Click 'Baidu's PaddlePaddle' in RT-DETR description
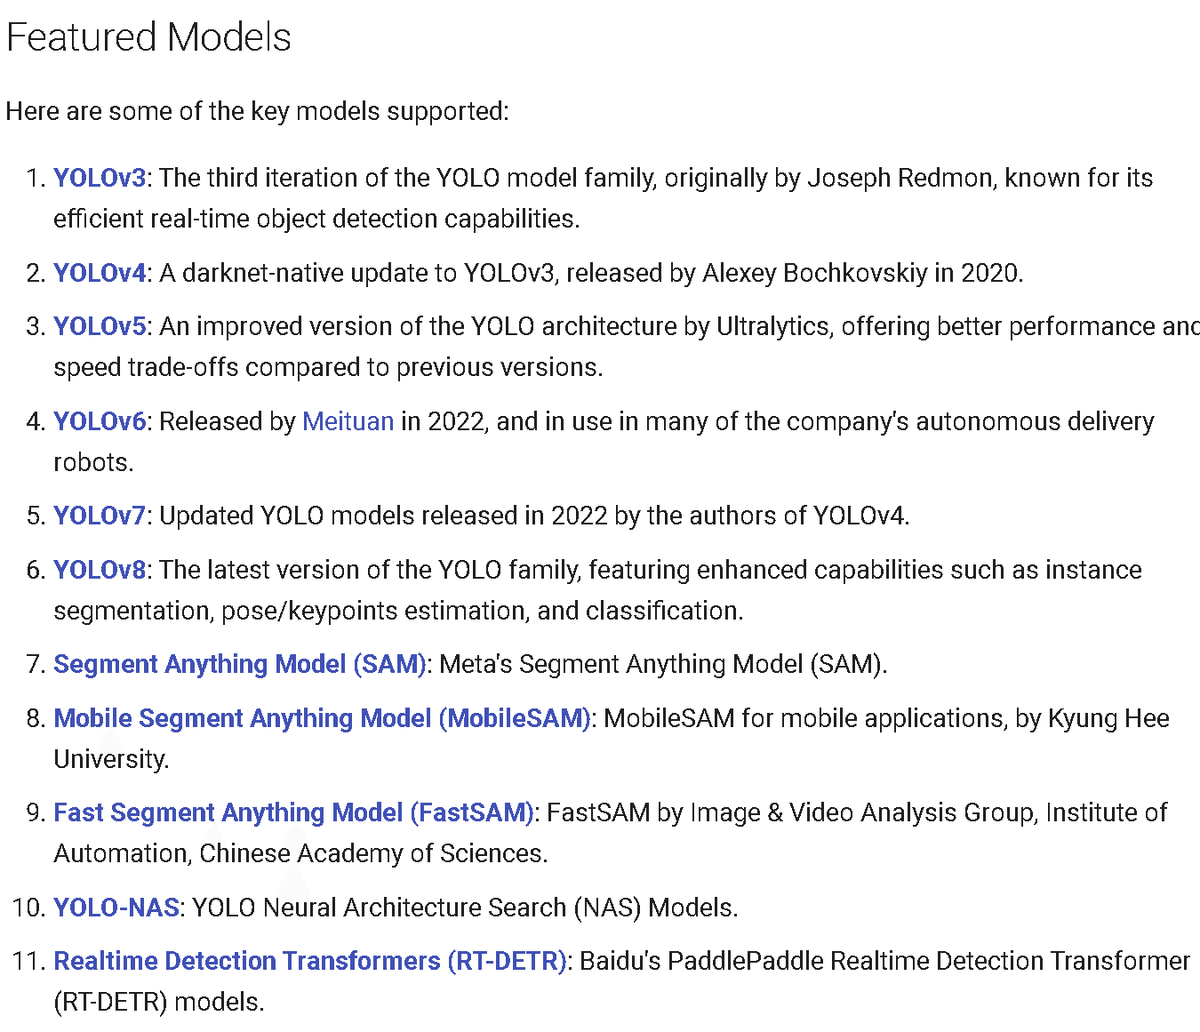This screenshot has width=1200, height=1032. tap(702, 961)
